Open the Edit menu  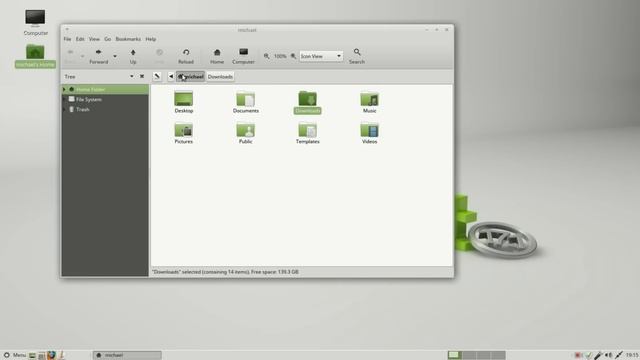(80, 39)
